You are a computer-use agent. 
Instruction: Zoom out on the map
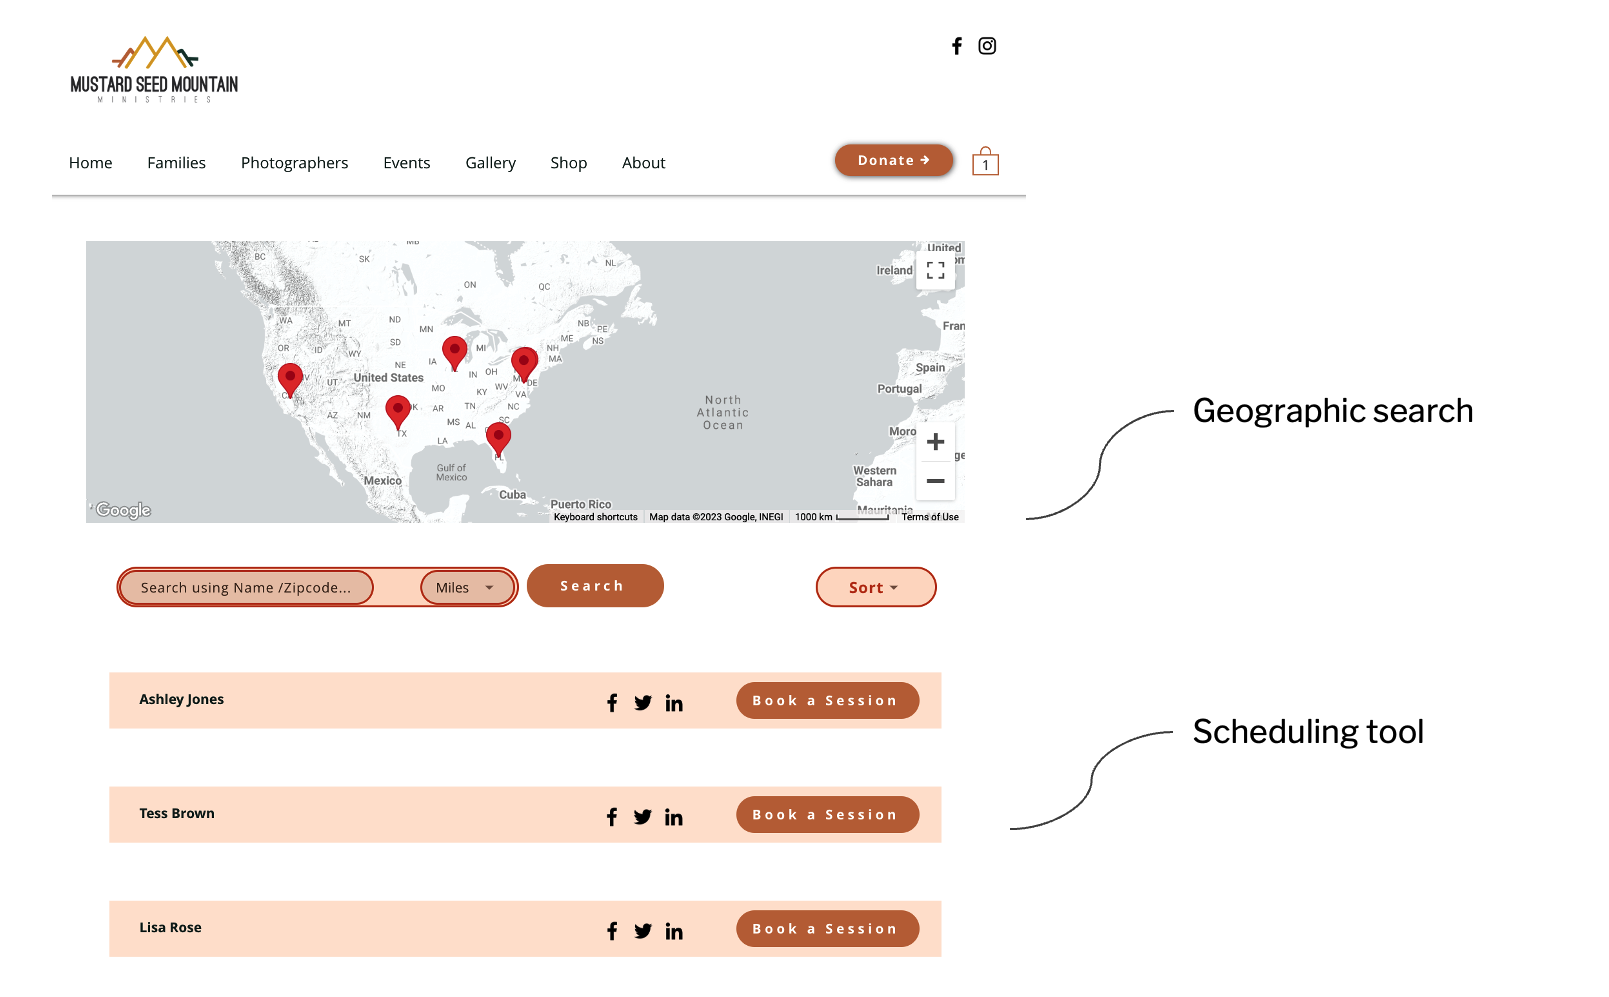pos(935,481)
